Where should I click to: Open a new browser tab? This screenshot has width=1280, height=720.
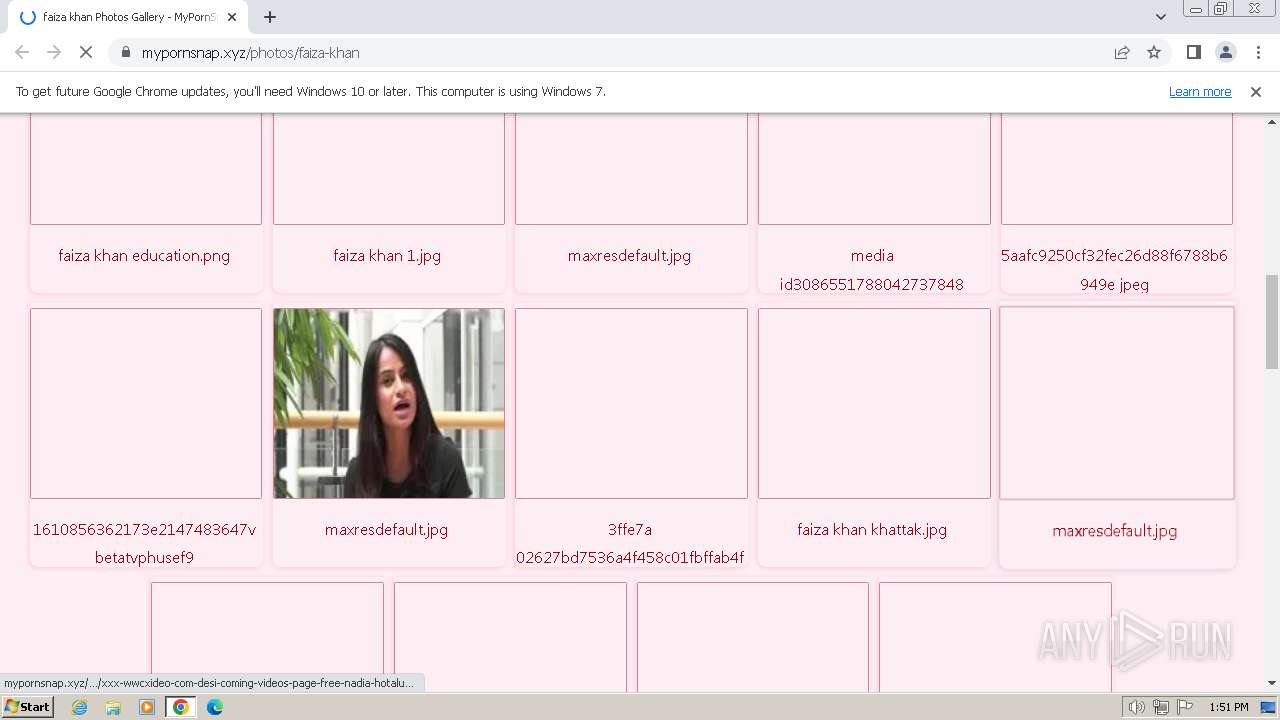(x=270, y=17)
